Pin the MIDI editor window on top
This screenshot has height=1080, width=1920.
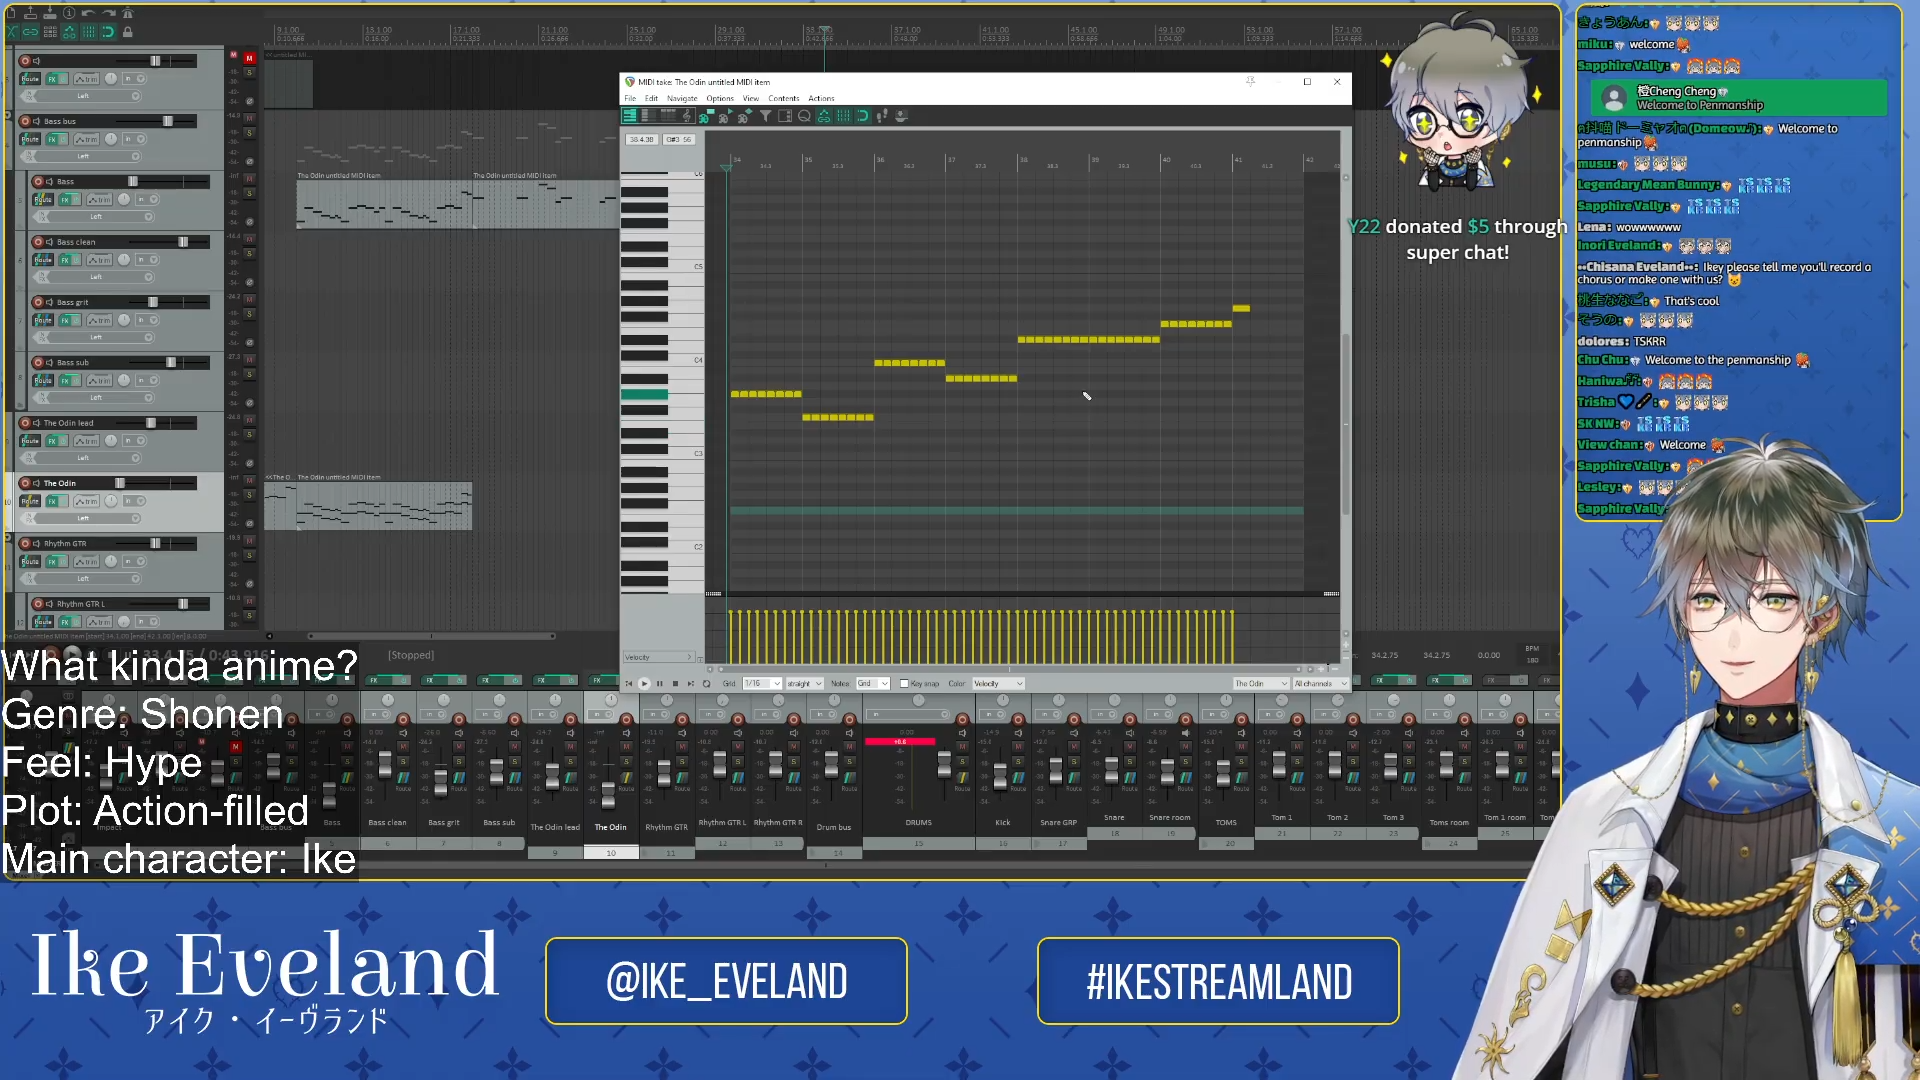[1250, 82]
